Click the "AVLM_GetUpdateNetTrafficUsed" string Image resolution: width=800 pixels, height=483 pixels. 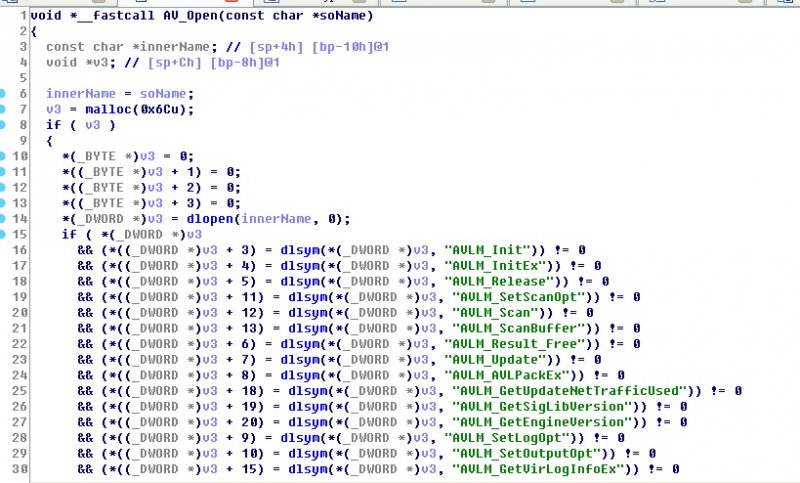(570, 391)
